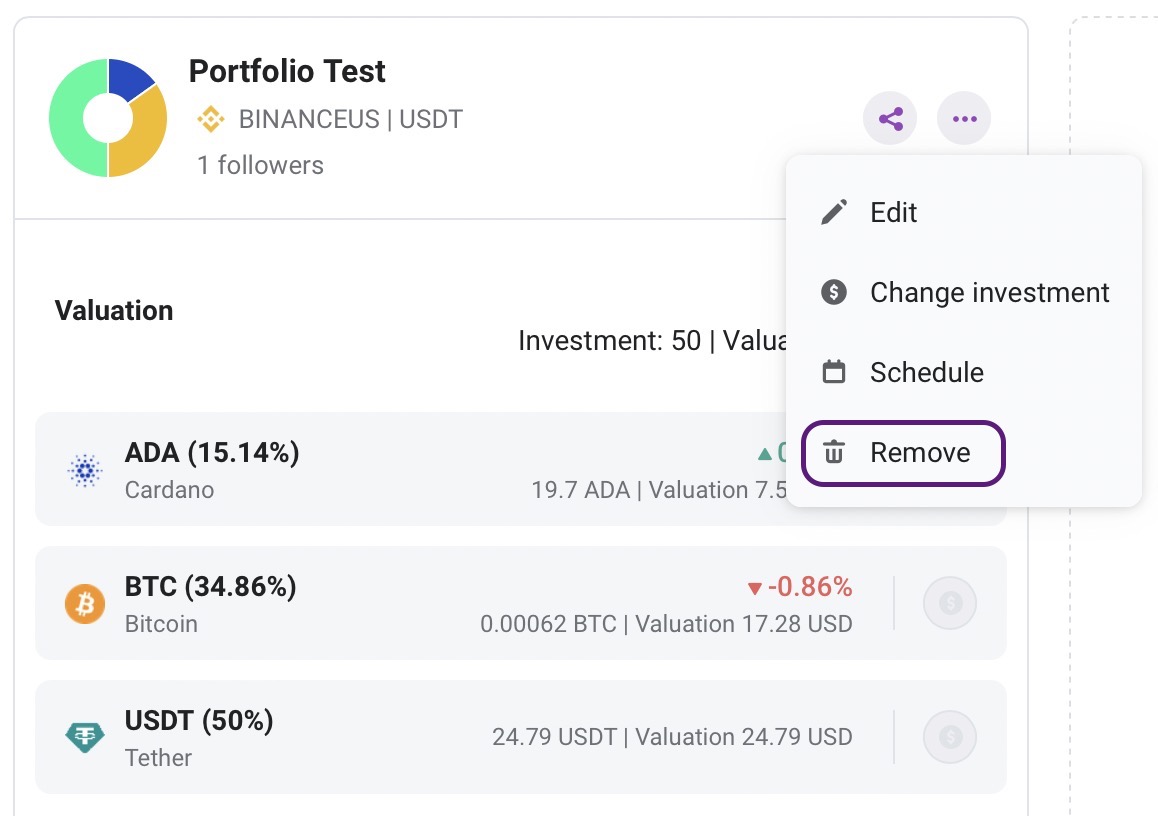The height and width of the screenshot is (816, 1158).
Task: Click the dollar button in BTC row
Action: (950, 603)
